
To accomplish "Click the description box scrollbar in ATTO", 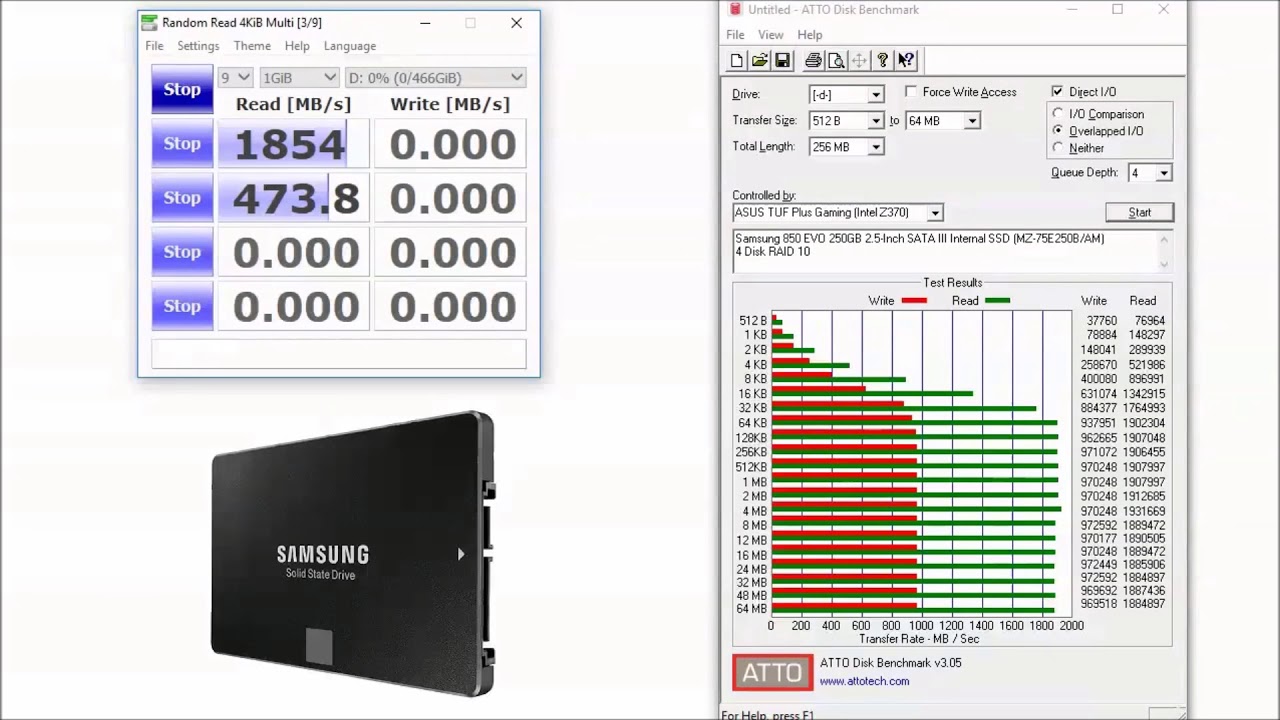I will point(1164,251).
